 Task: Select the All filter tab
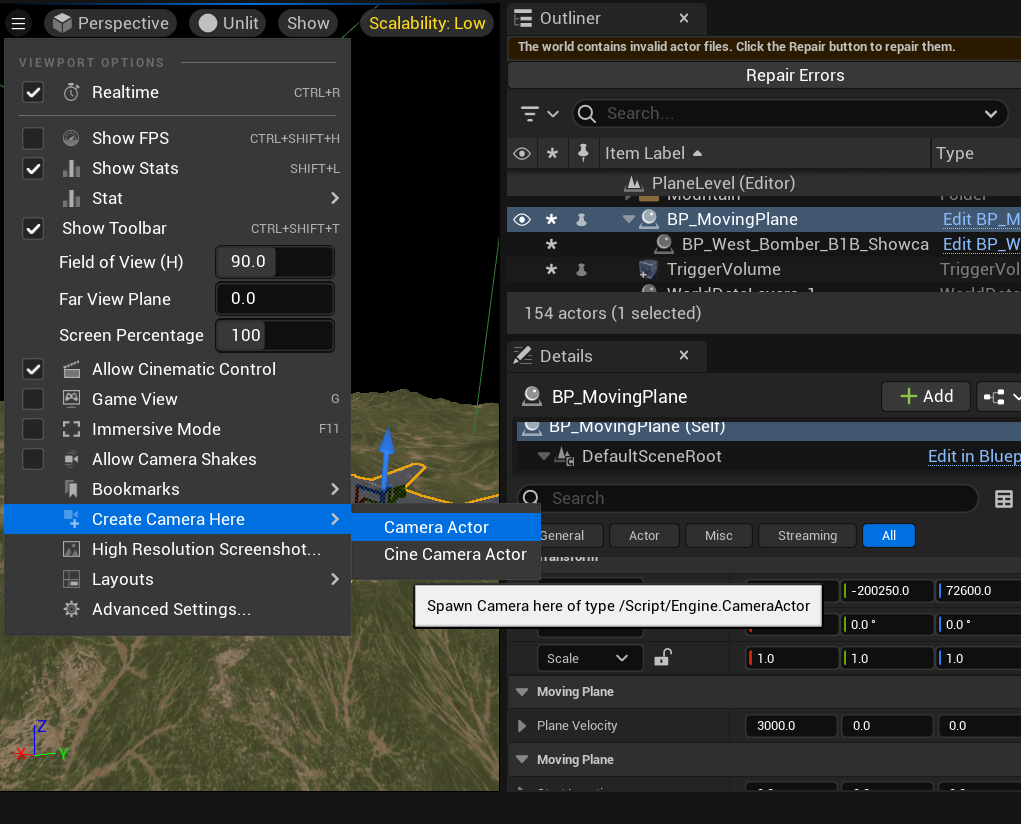tap(889, 535)
